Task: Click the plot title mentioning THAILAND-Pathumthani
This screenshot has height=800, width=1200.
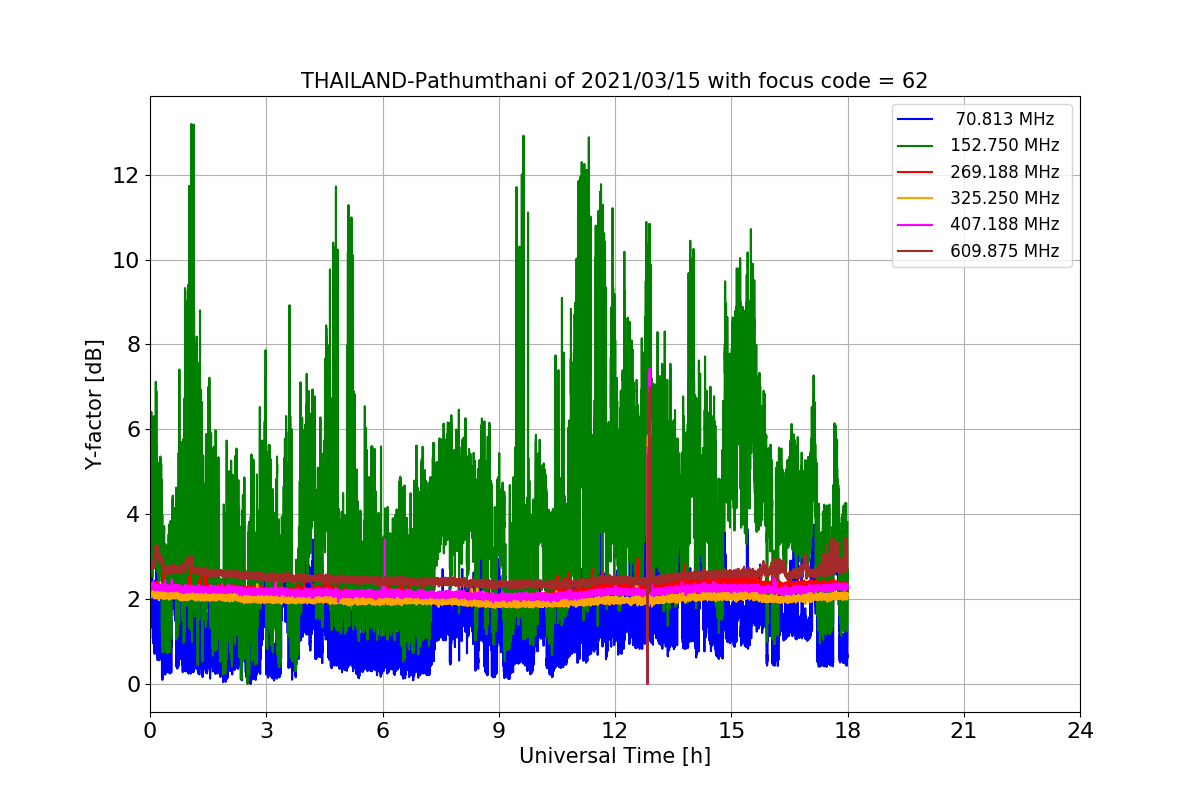Action: tap(614, 81)
